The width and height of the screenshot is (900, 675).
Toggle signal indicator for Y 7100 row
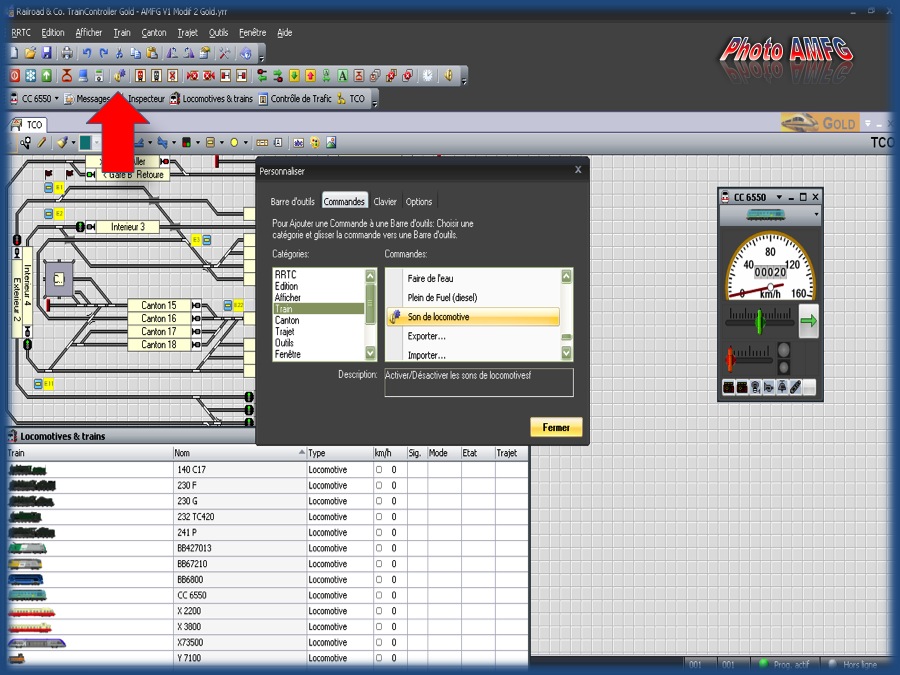click(379, 658)
